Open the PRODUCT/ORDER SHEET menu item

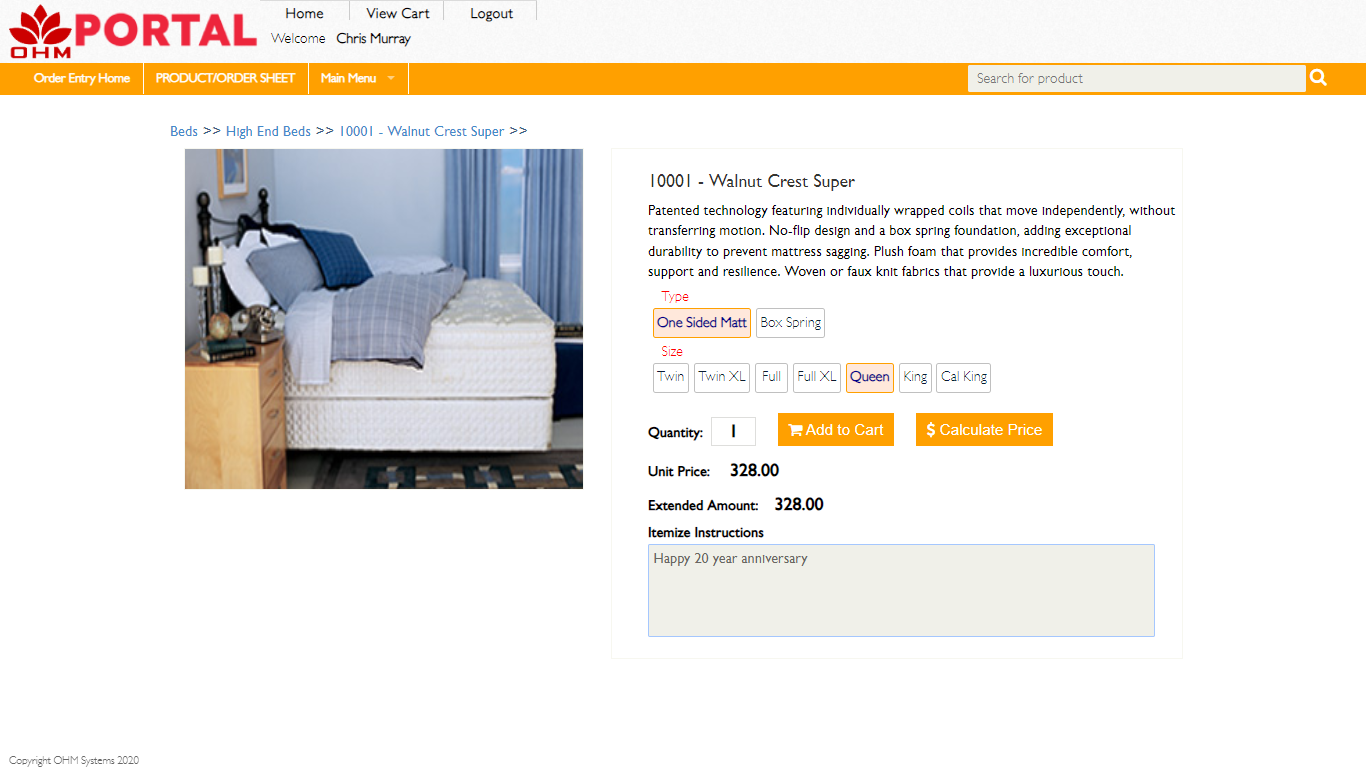225,78
